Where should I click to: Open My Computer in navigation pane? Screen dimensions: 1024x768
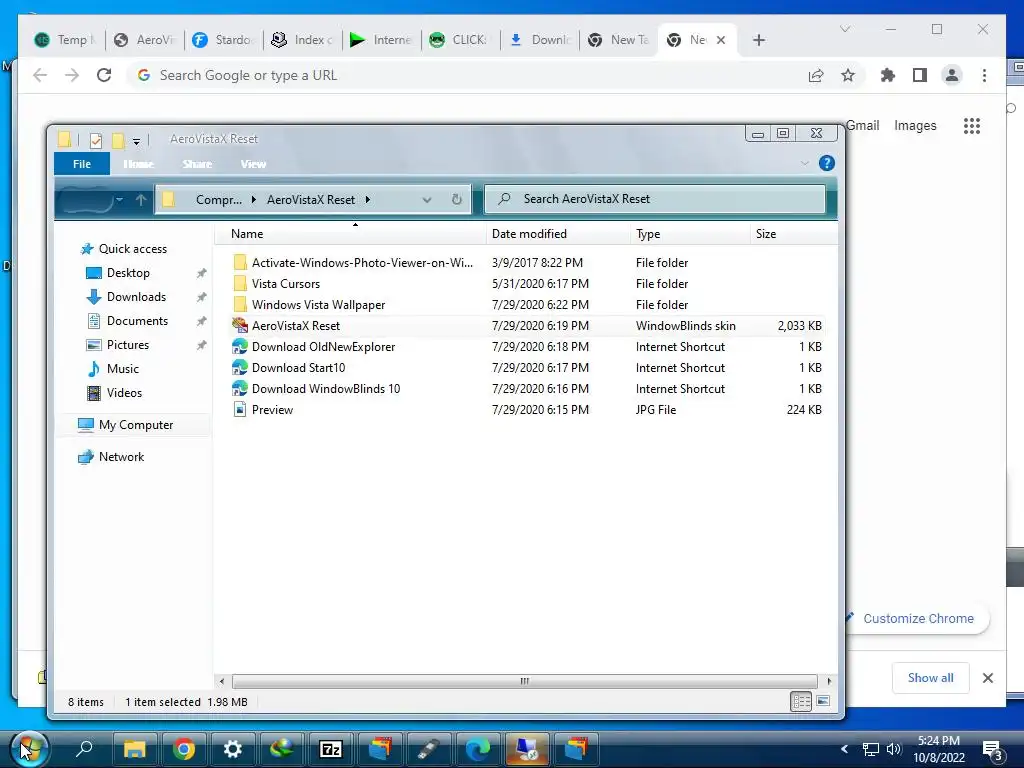[136, 424]
